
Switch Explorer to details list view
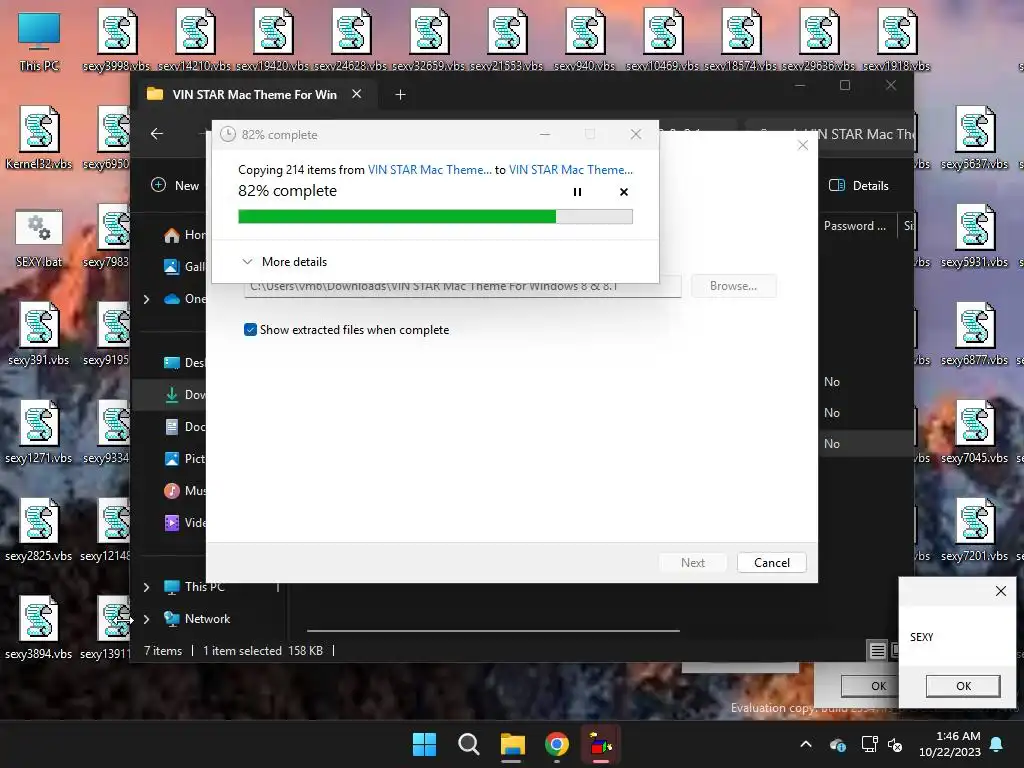pyautogui.click(x=877, y=650)
